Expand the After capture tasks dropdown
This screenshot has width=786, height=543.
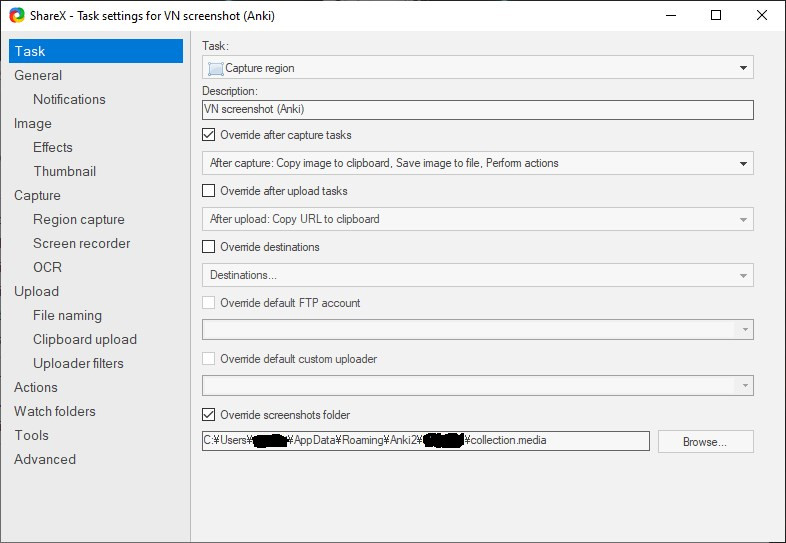tap(478, 163)
